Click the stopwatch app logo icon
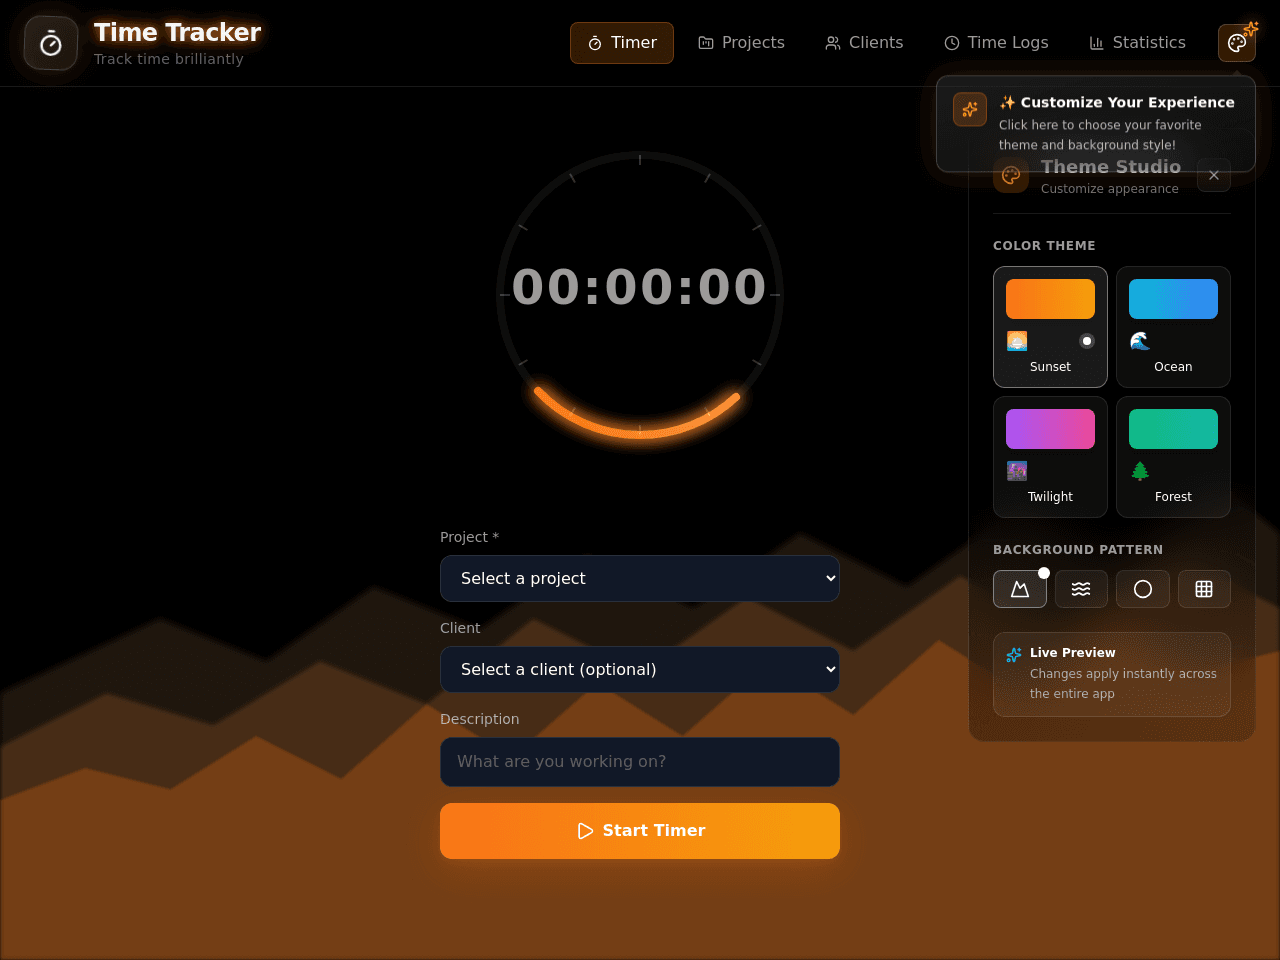The height and width of the screenshot is (960, 1280). 51,43
